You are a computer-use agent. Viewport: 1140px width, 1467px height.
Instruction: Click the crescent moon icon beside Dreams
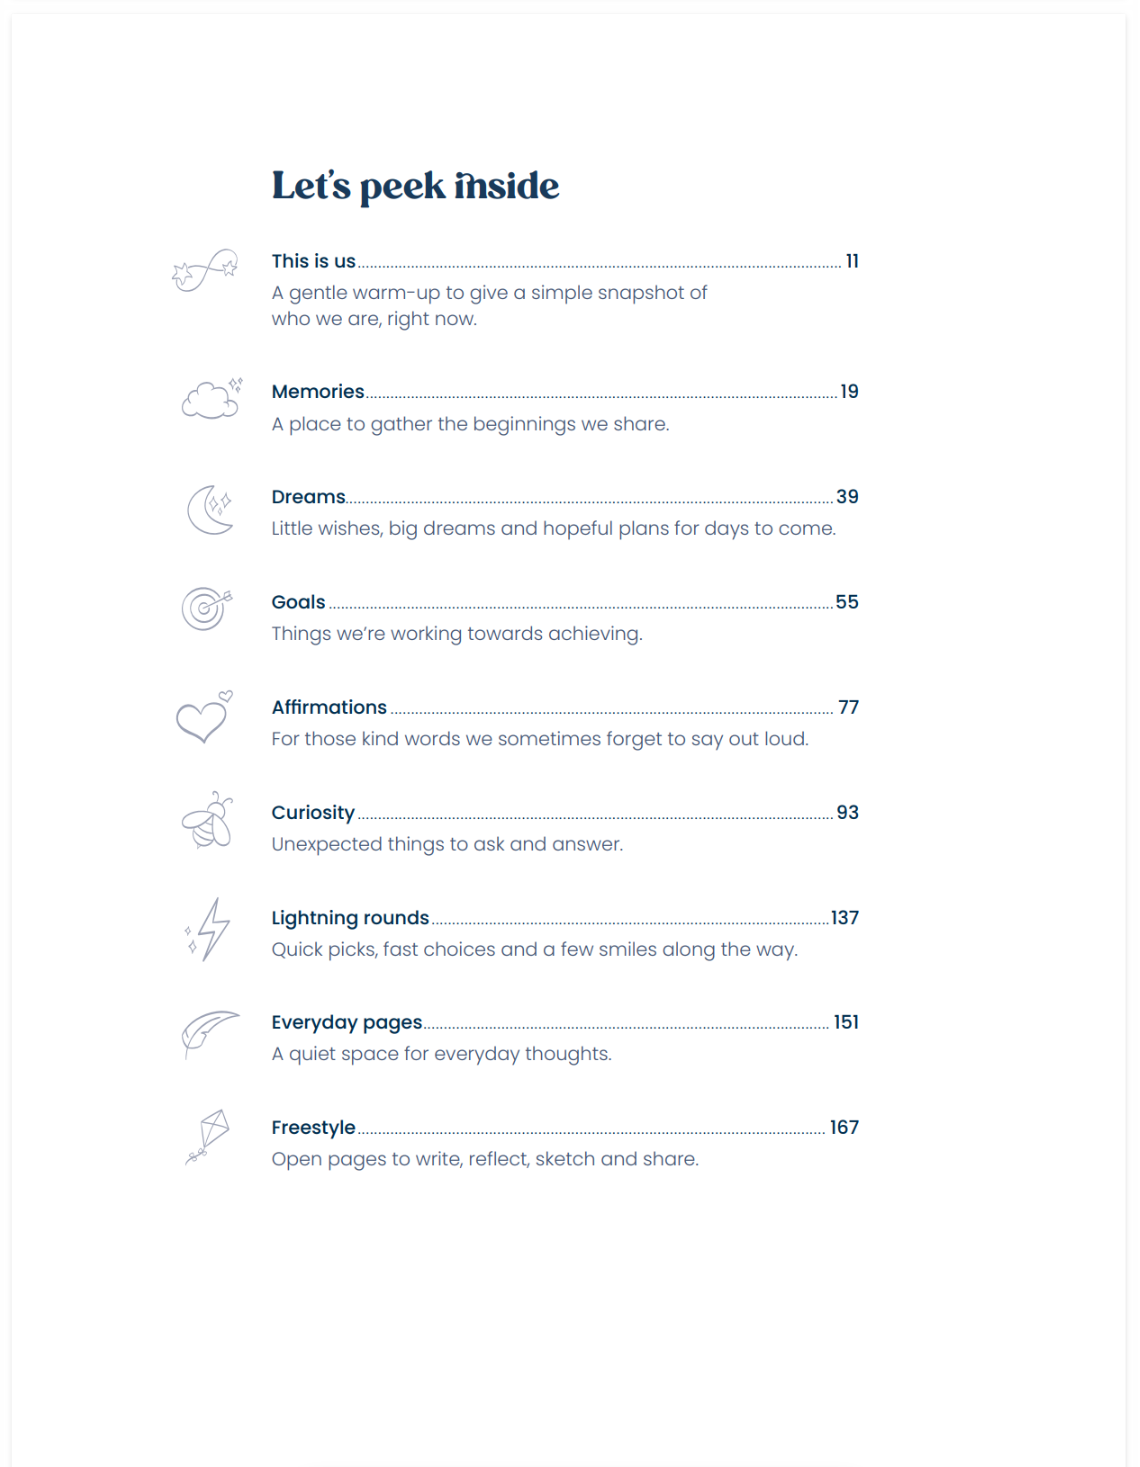pos(210,510)
